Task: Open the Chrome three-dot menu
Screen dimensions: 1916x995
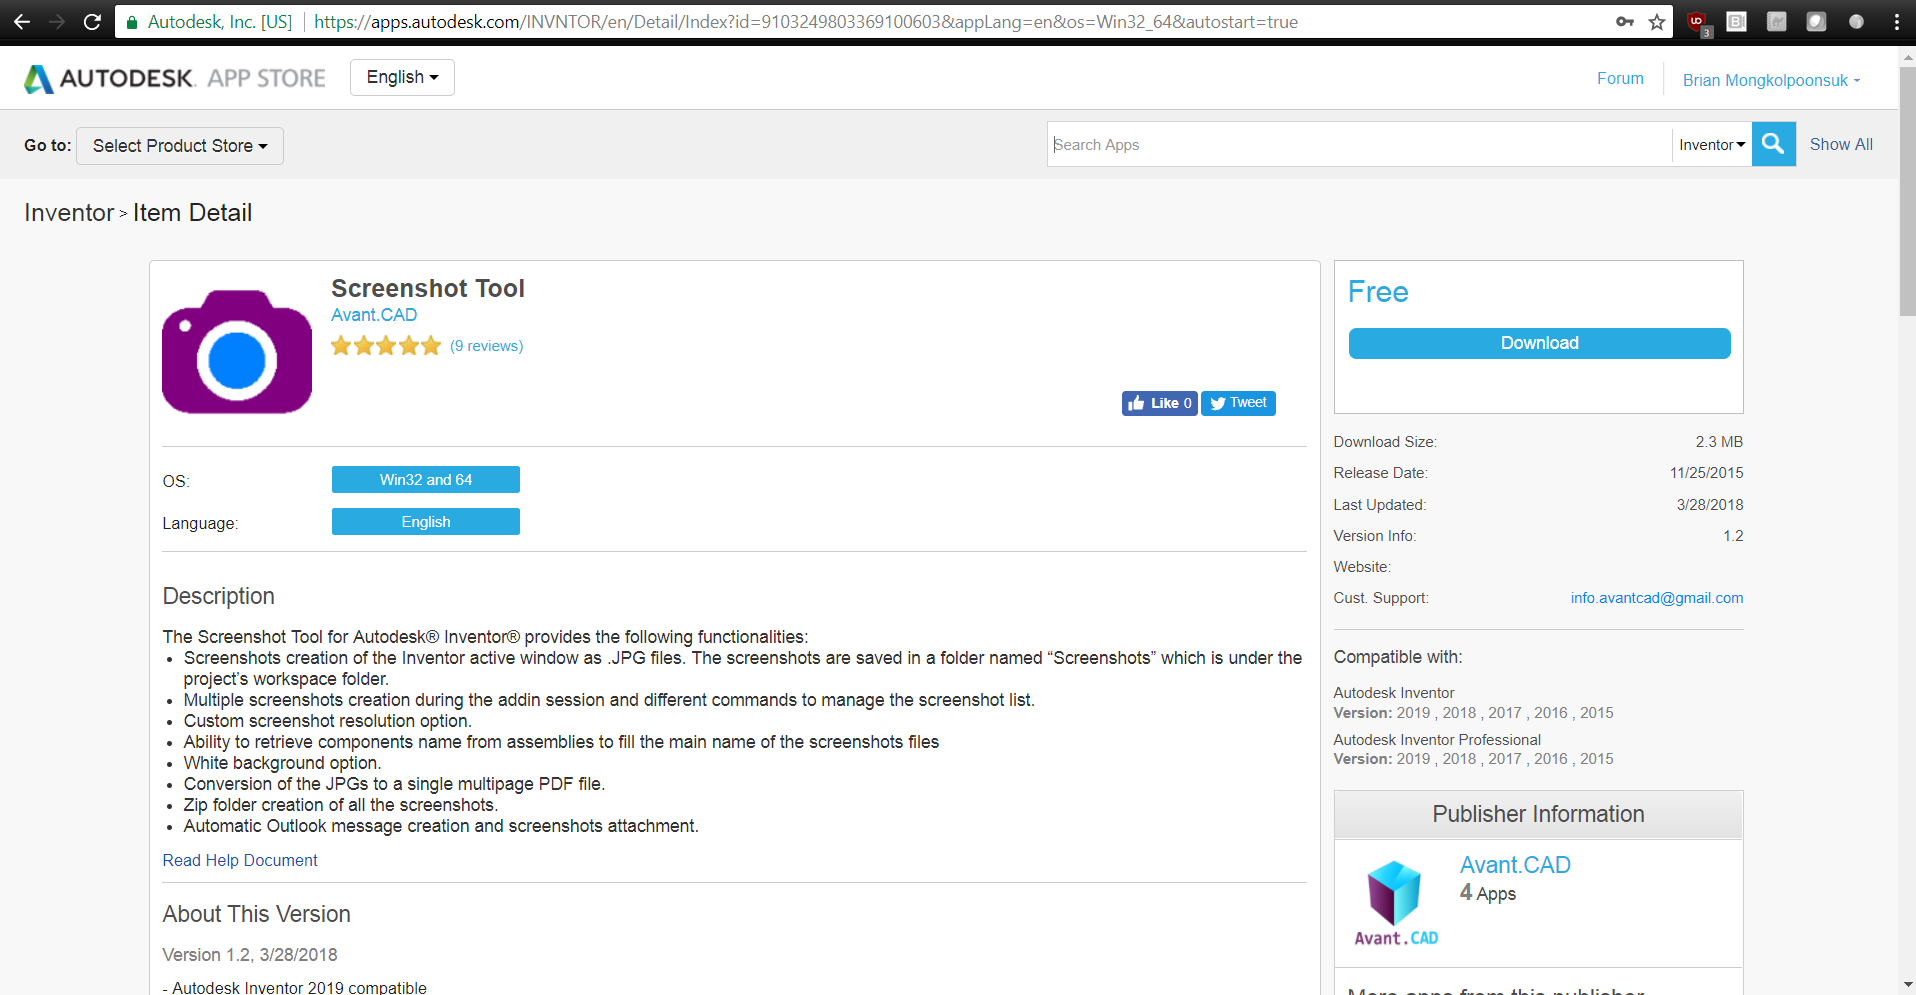Action: (x=1896, y=22)
